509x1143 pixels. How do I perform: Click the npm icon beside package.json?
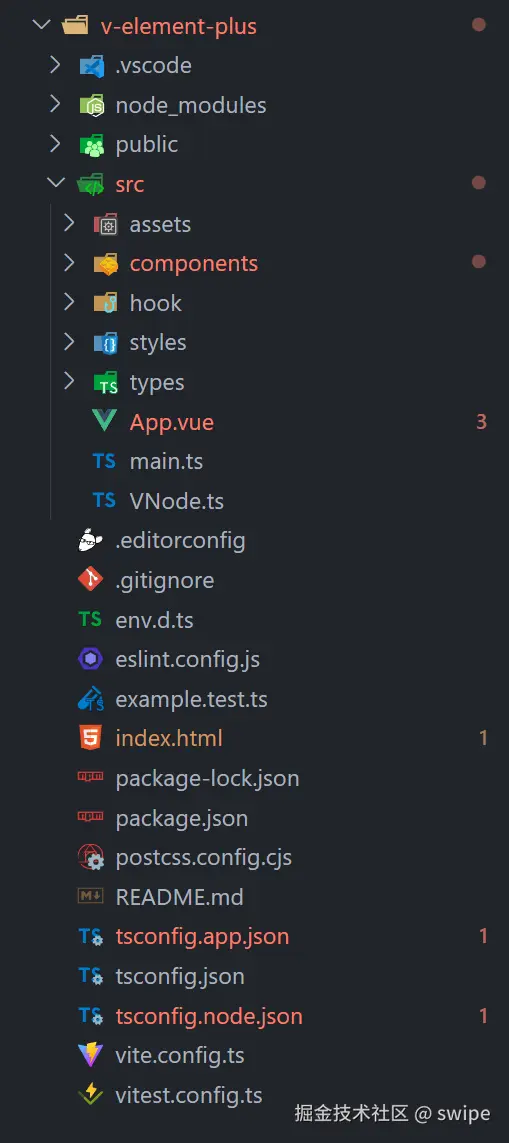[x=90, y=818]
